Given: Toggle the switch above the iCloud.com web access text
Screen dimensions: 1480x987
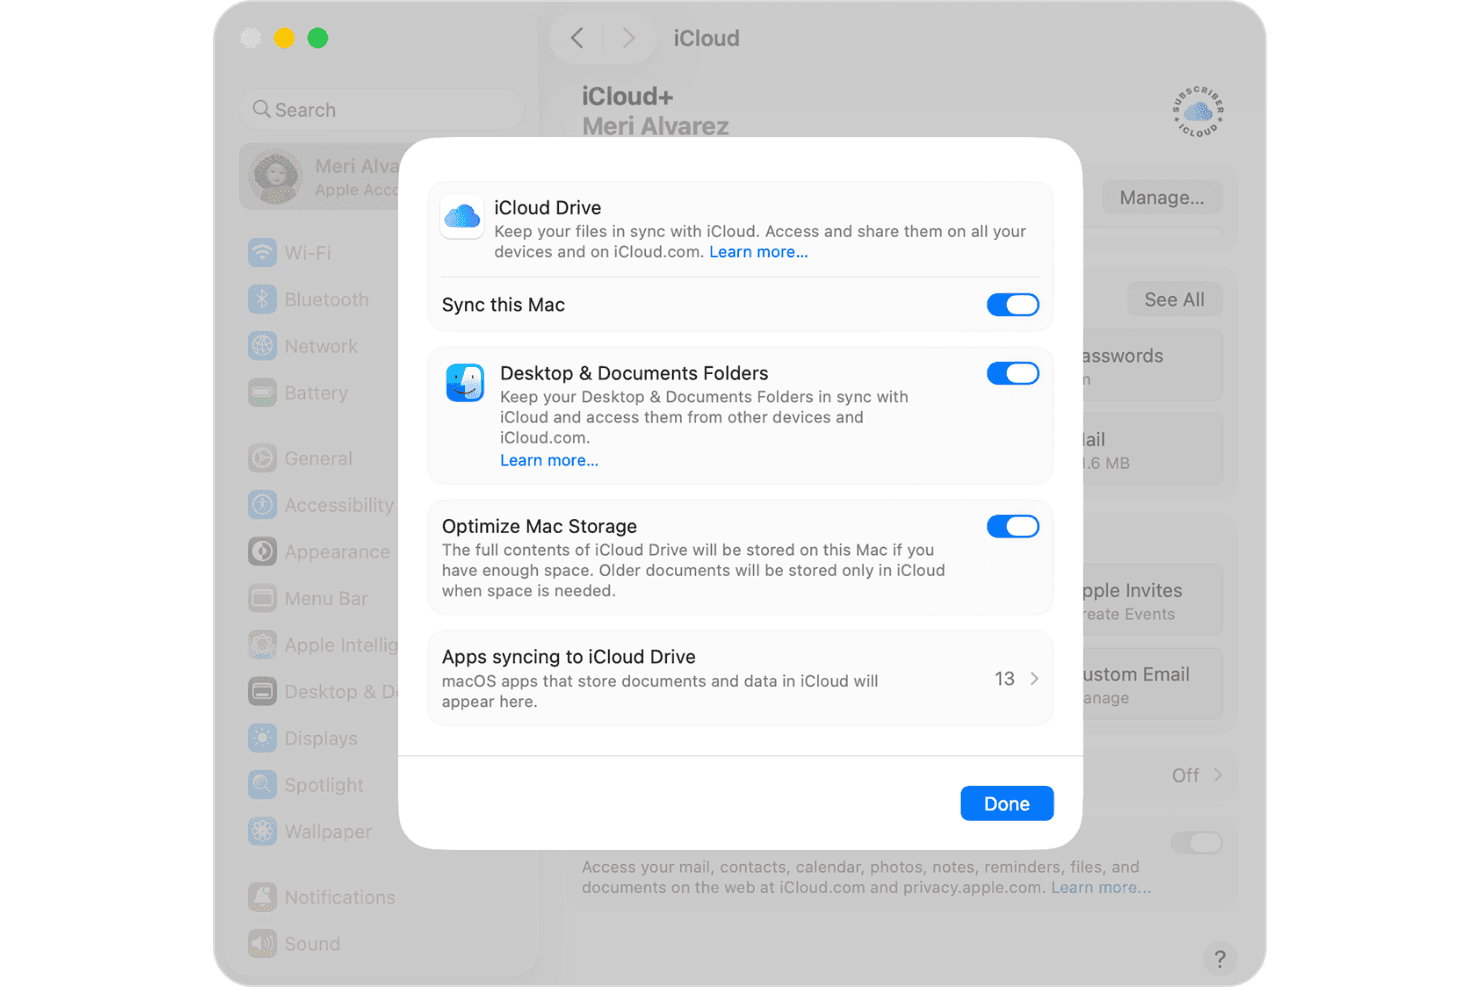Looking at the screenshot, I should point(1196,842).
